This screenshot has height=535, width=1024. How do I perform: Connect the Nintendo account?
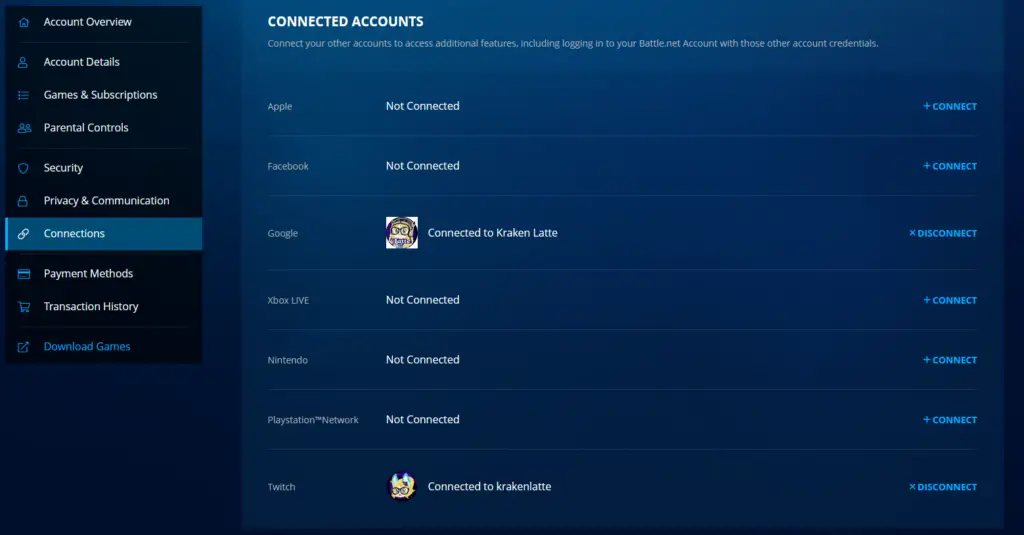950,360
